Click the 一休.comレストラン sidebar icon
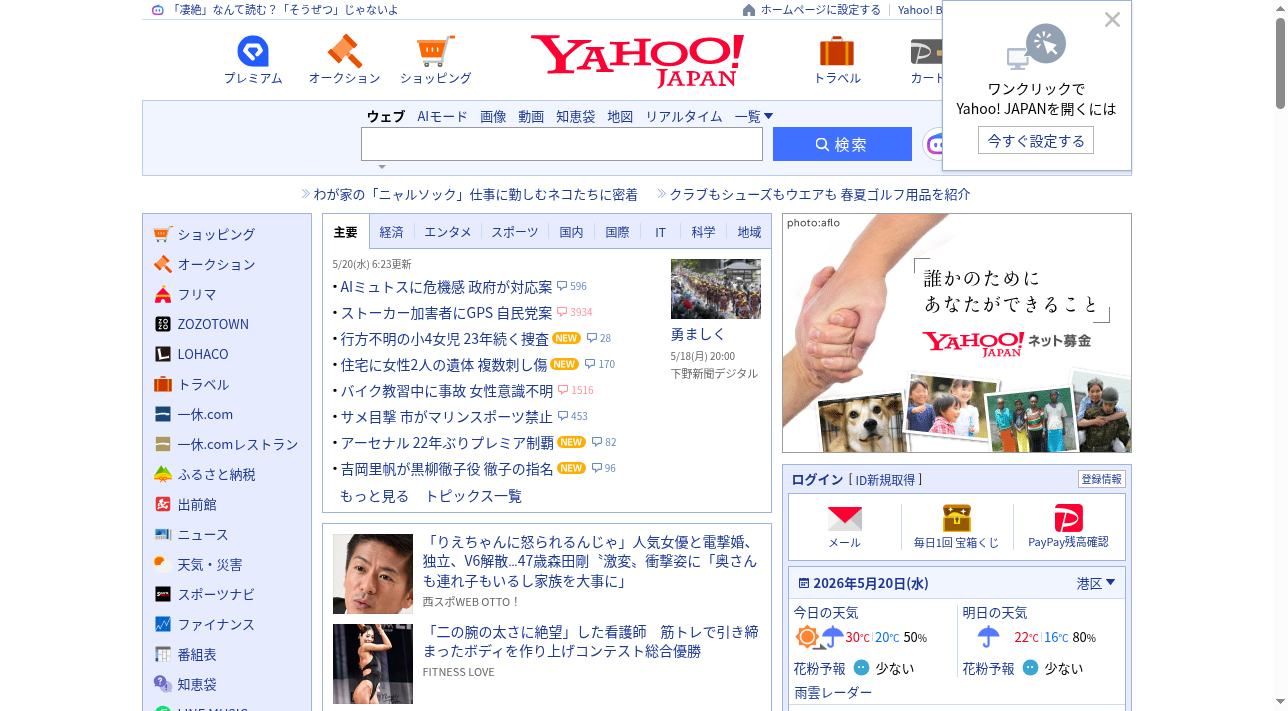The image size is (1288, 711). coord(163,444)
